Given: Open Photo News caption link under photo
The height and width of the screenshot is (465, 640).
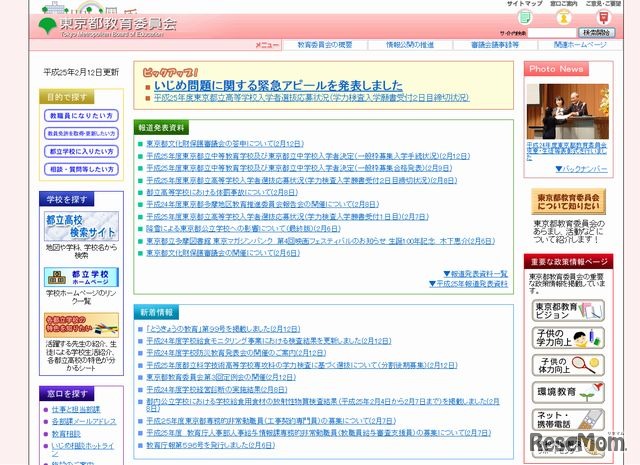Looking at the screenshot, I should [567, 151].
